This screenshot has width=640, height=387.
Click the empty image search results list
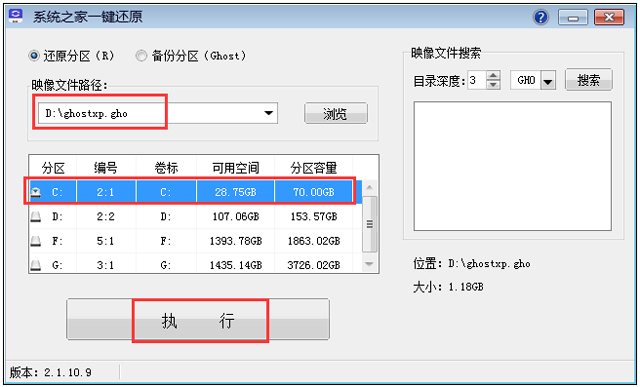[x=513, y=166]
